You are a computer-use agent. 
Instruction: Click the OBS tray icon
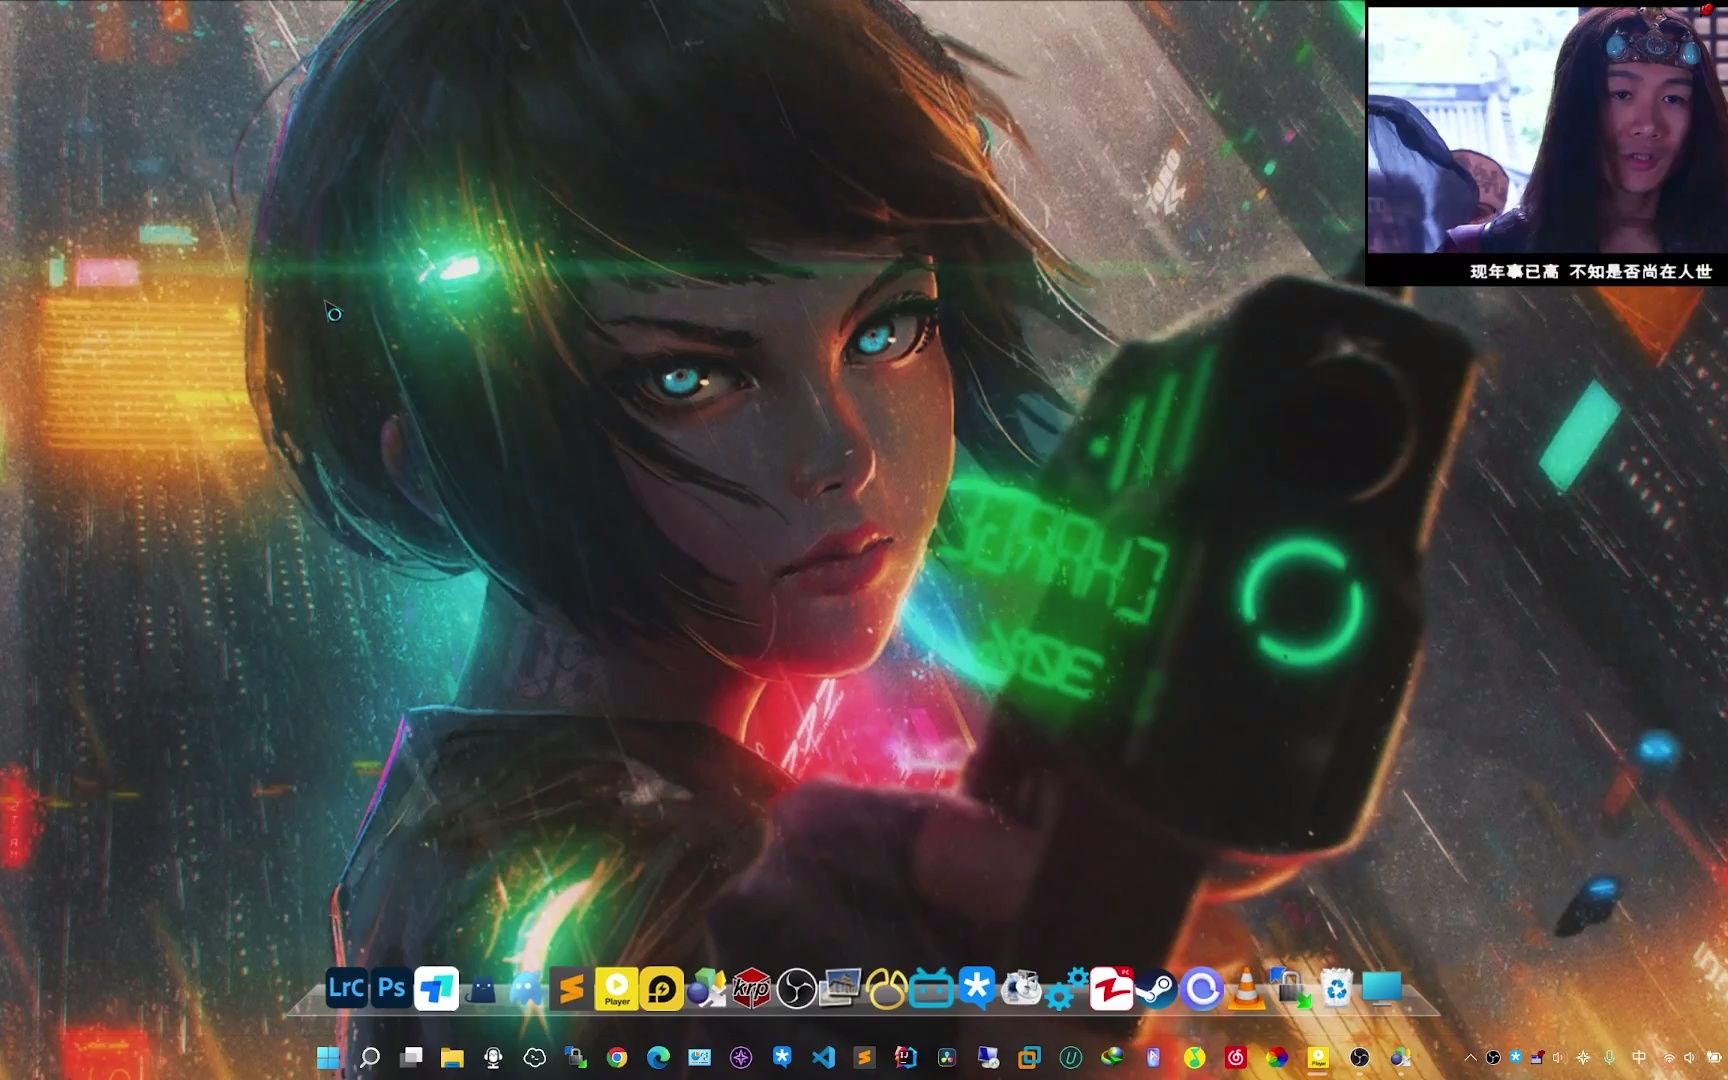coord(1493,1058)
